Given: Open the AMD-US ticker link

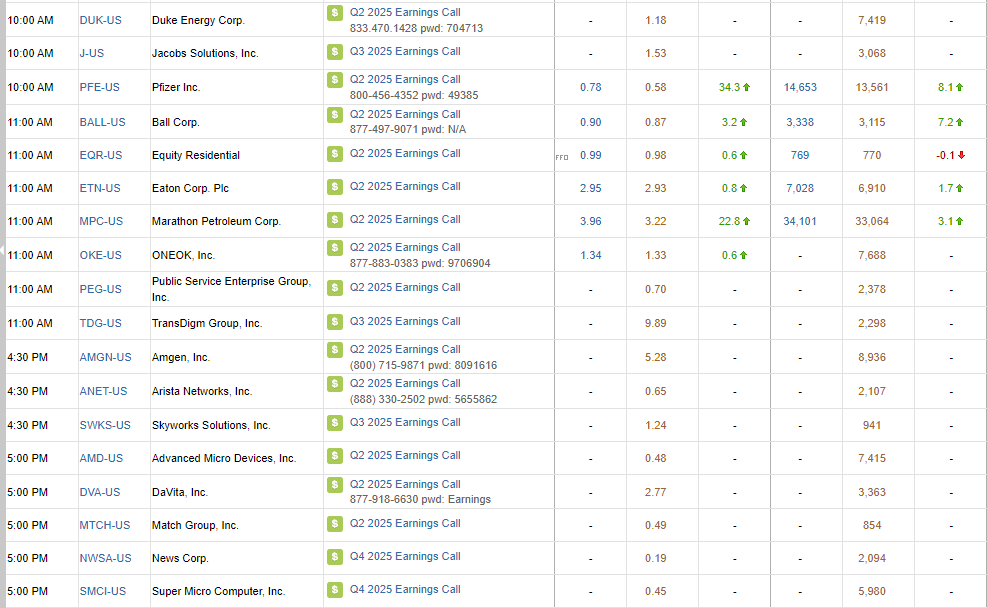Looking at the screenshot, I should 101,458.
